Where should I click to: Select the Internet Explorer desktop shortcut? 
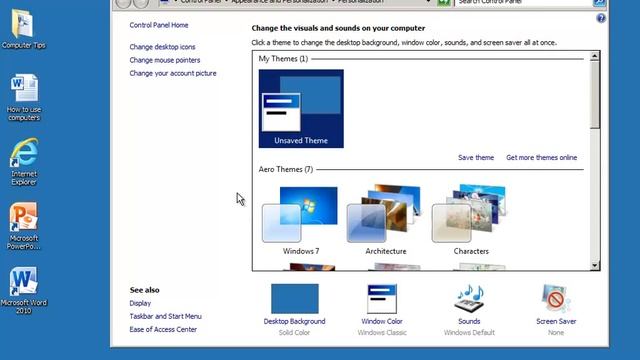[x=24, y=162]
